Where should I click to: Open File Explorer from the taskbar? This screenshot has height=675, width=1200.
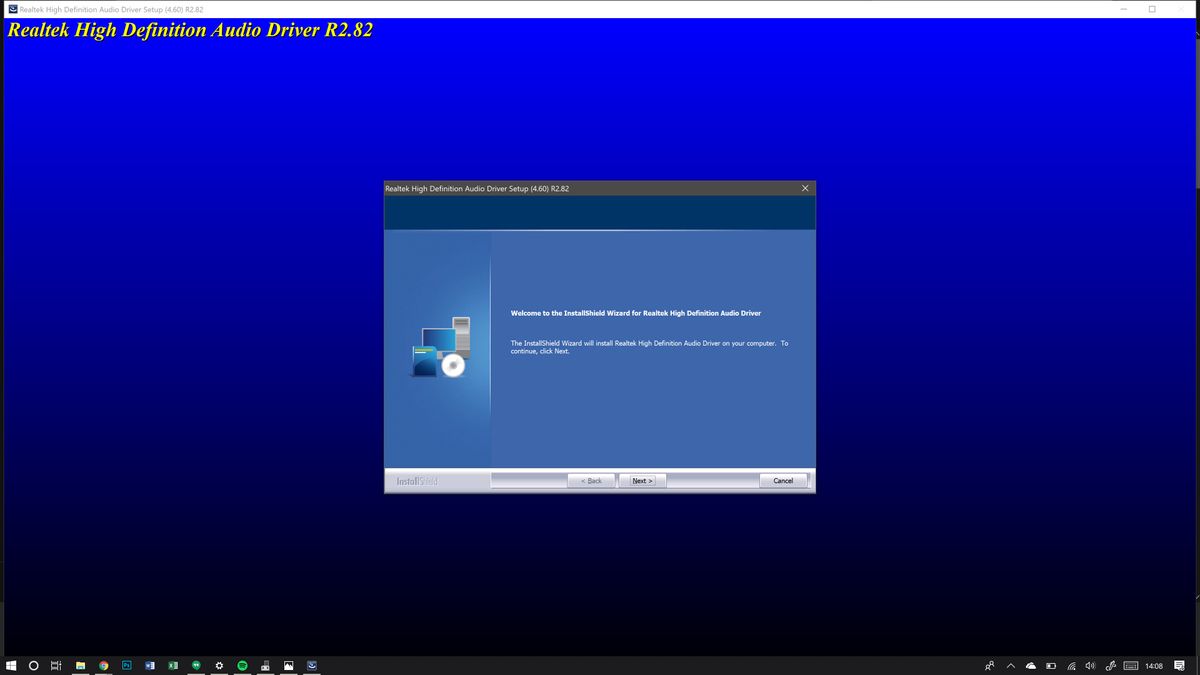click(78, 665)
